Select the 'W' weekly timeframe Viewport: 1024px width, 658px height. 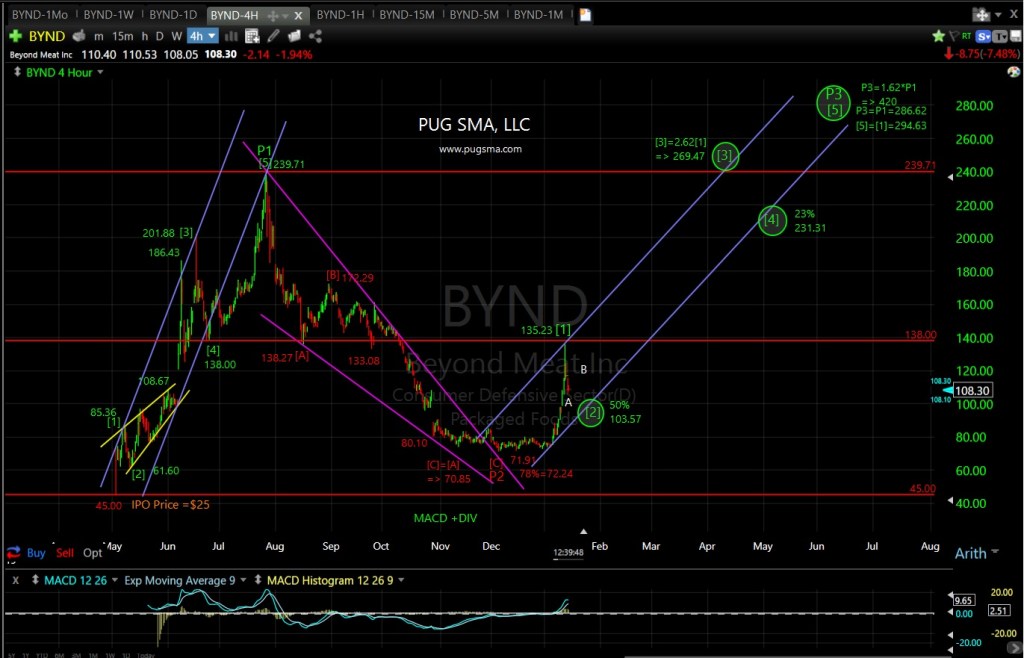[x=177, y=37]
